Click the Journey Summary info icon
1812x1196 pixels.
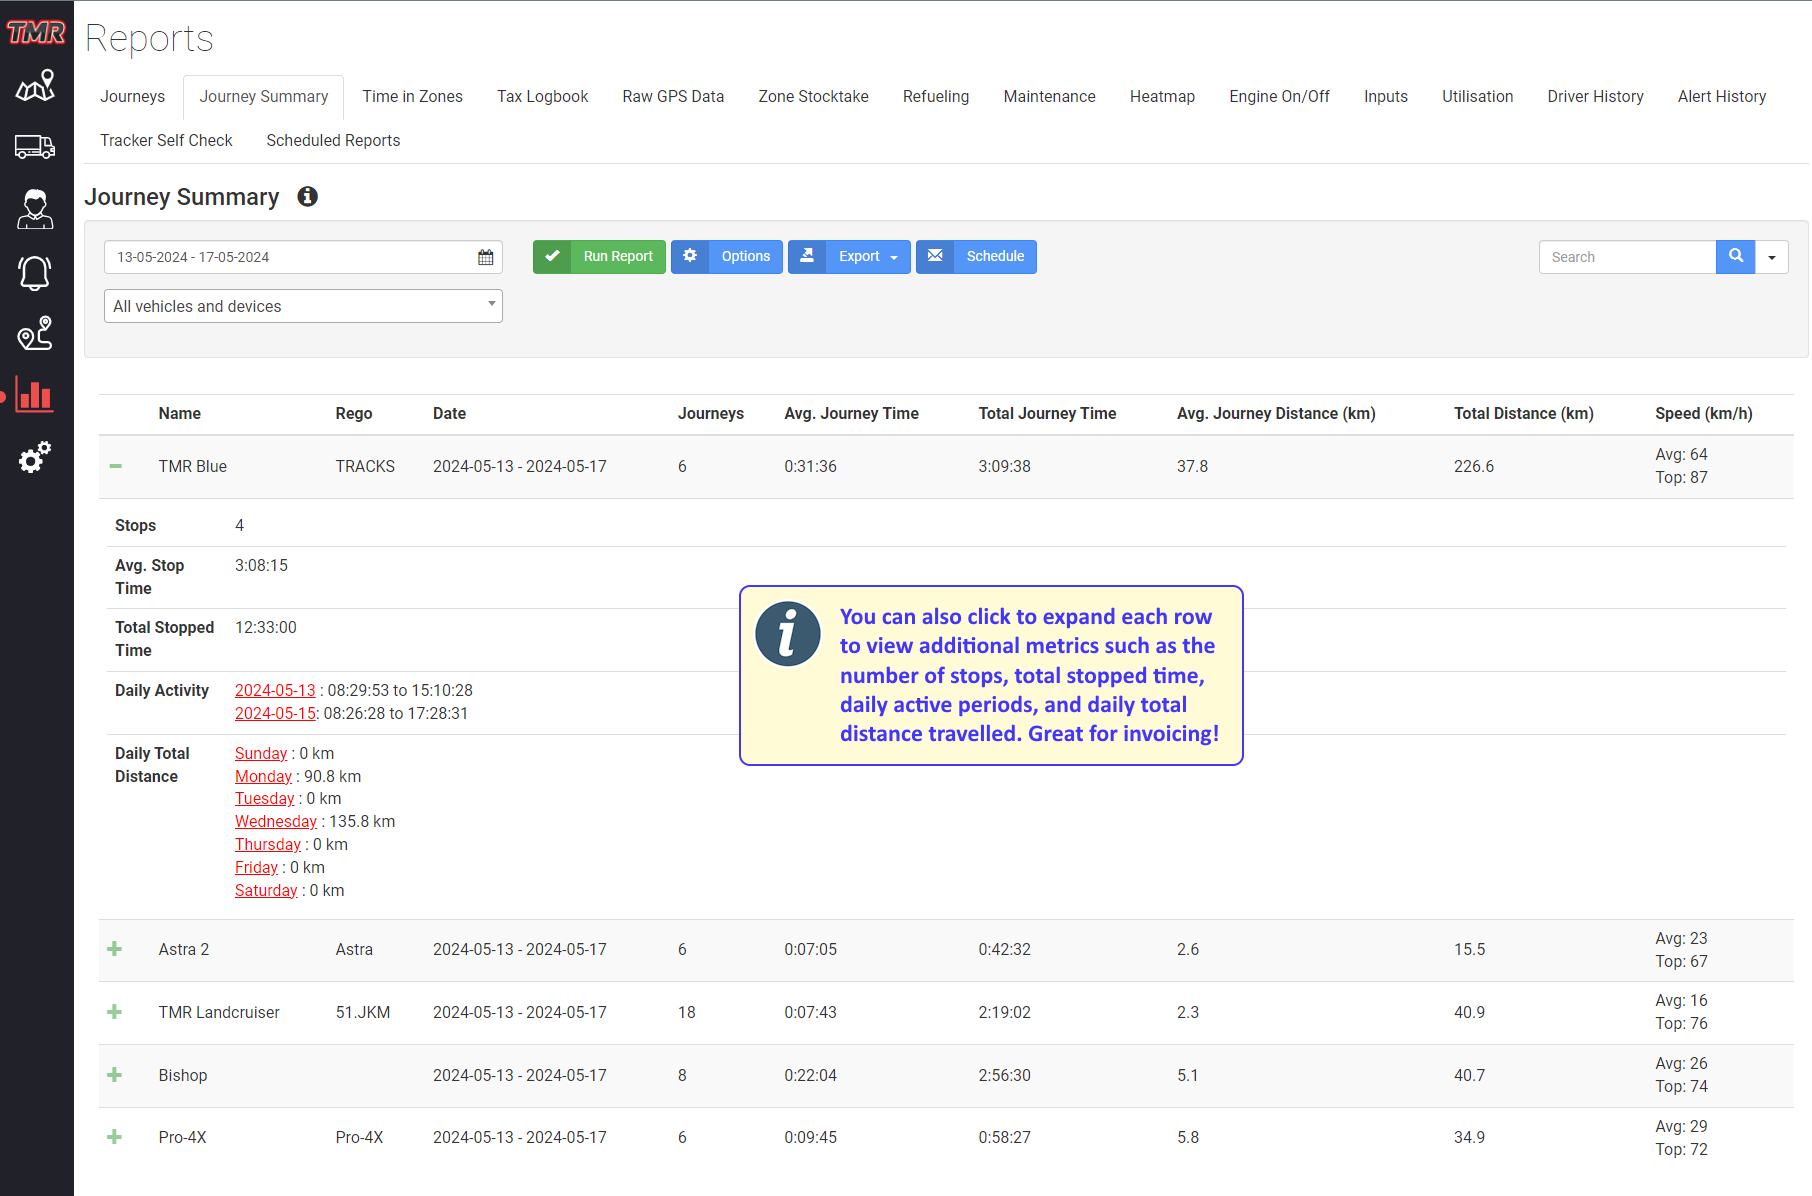[308, 197]
